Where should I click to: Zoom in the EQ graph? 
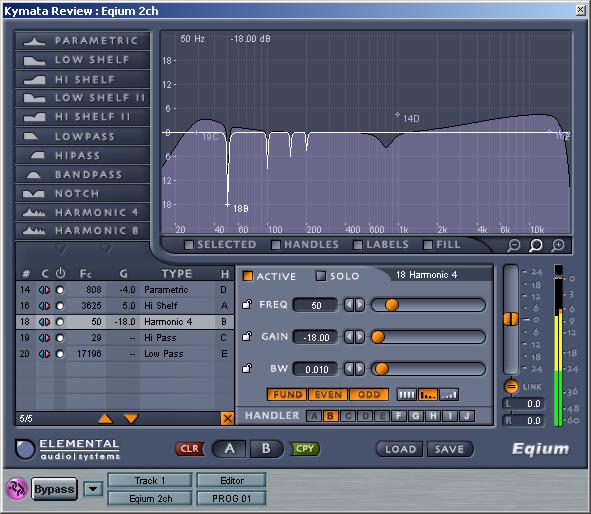tap(558, 245)
